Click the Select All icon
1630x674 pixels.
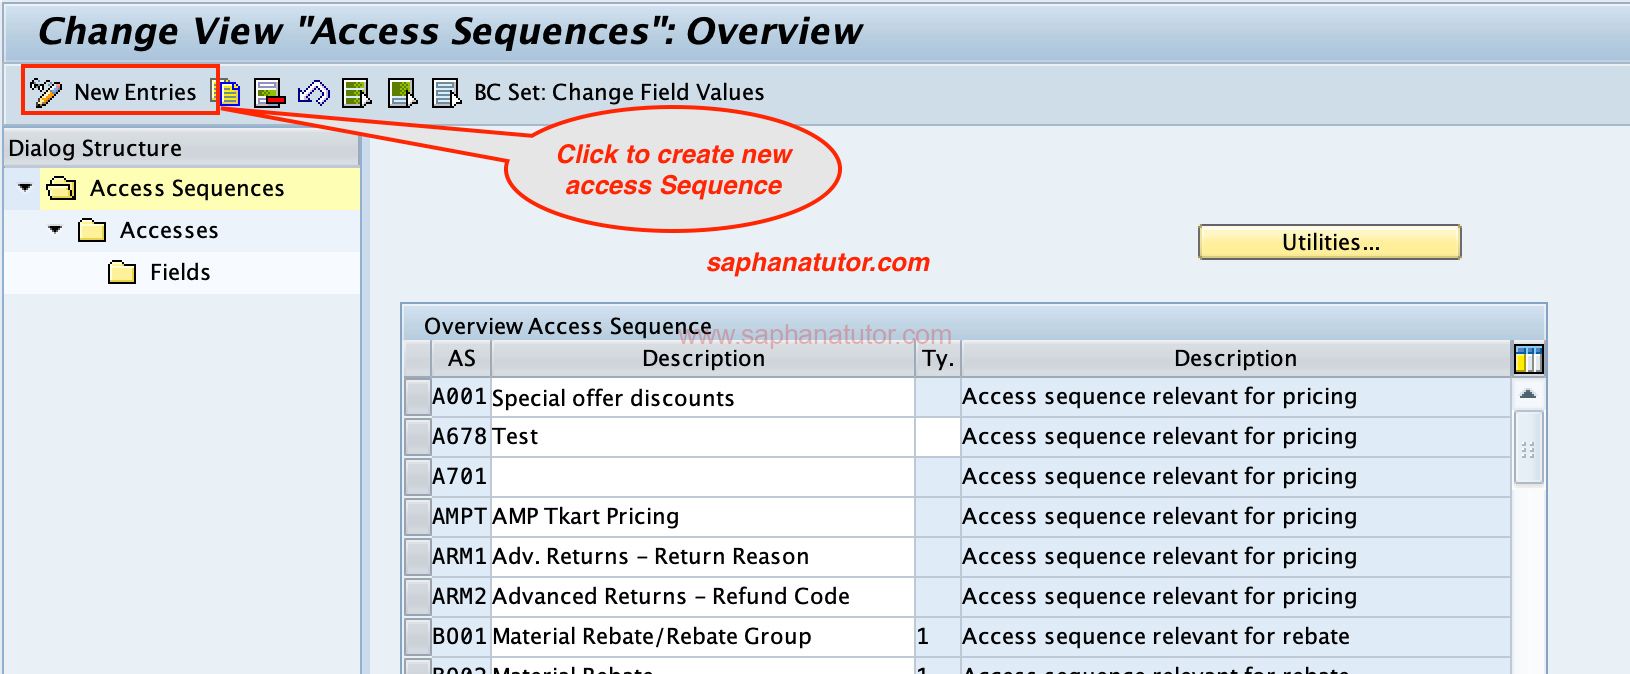point(357,93)
